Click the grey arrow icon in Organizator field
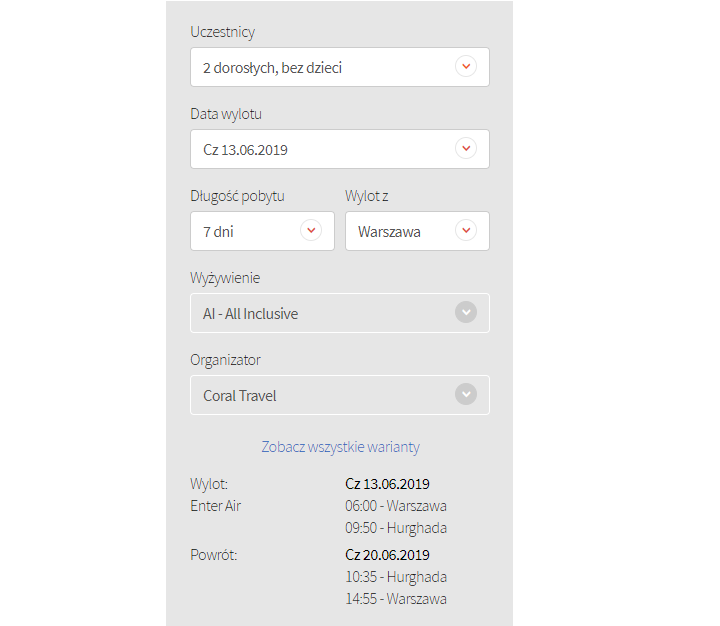This screenshot has height=626, width=720. pos(466,395)
